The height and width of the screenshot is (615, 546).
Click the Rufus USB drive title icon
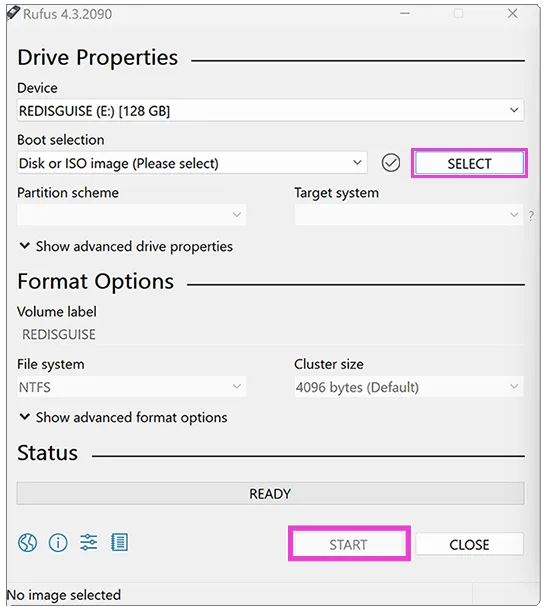pos(13,13)
